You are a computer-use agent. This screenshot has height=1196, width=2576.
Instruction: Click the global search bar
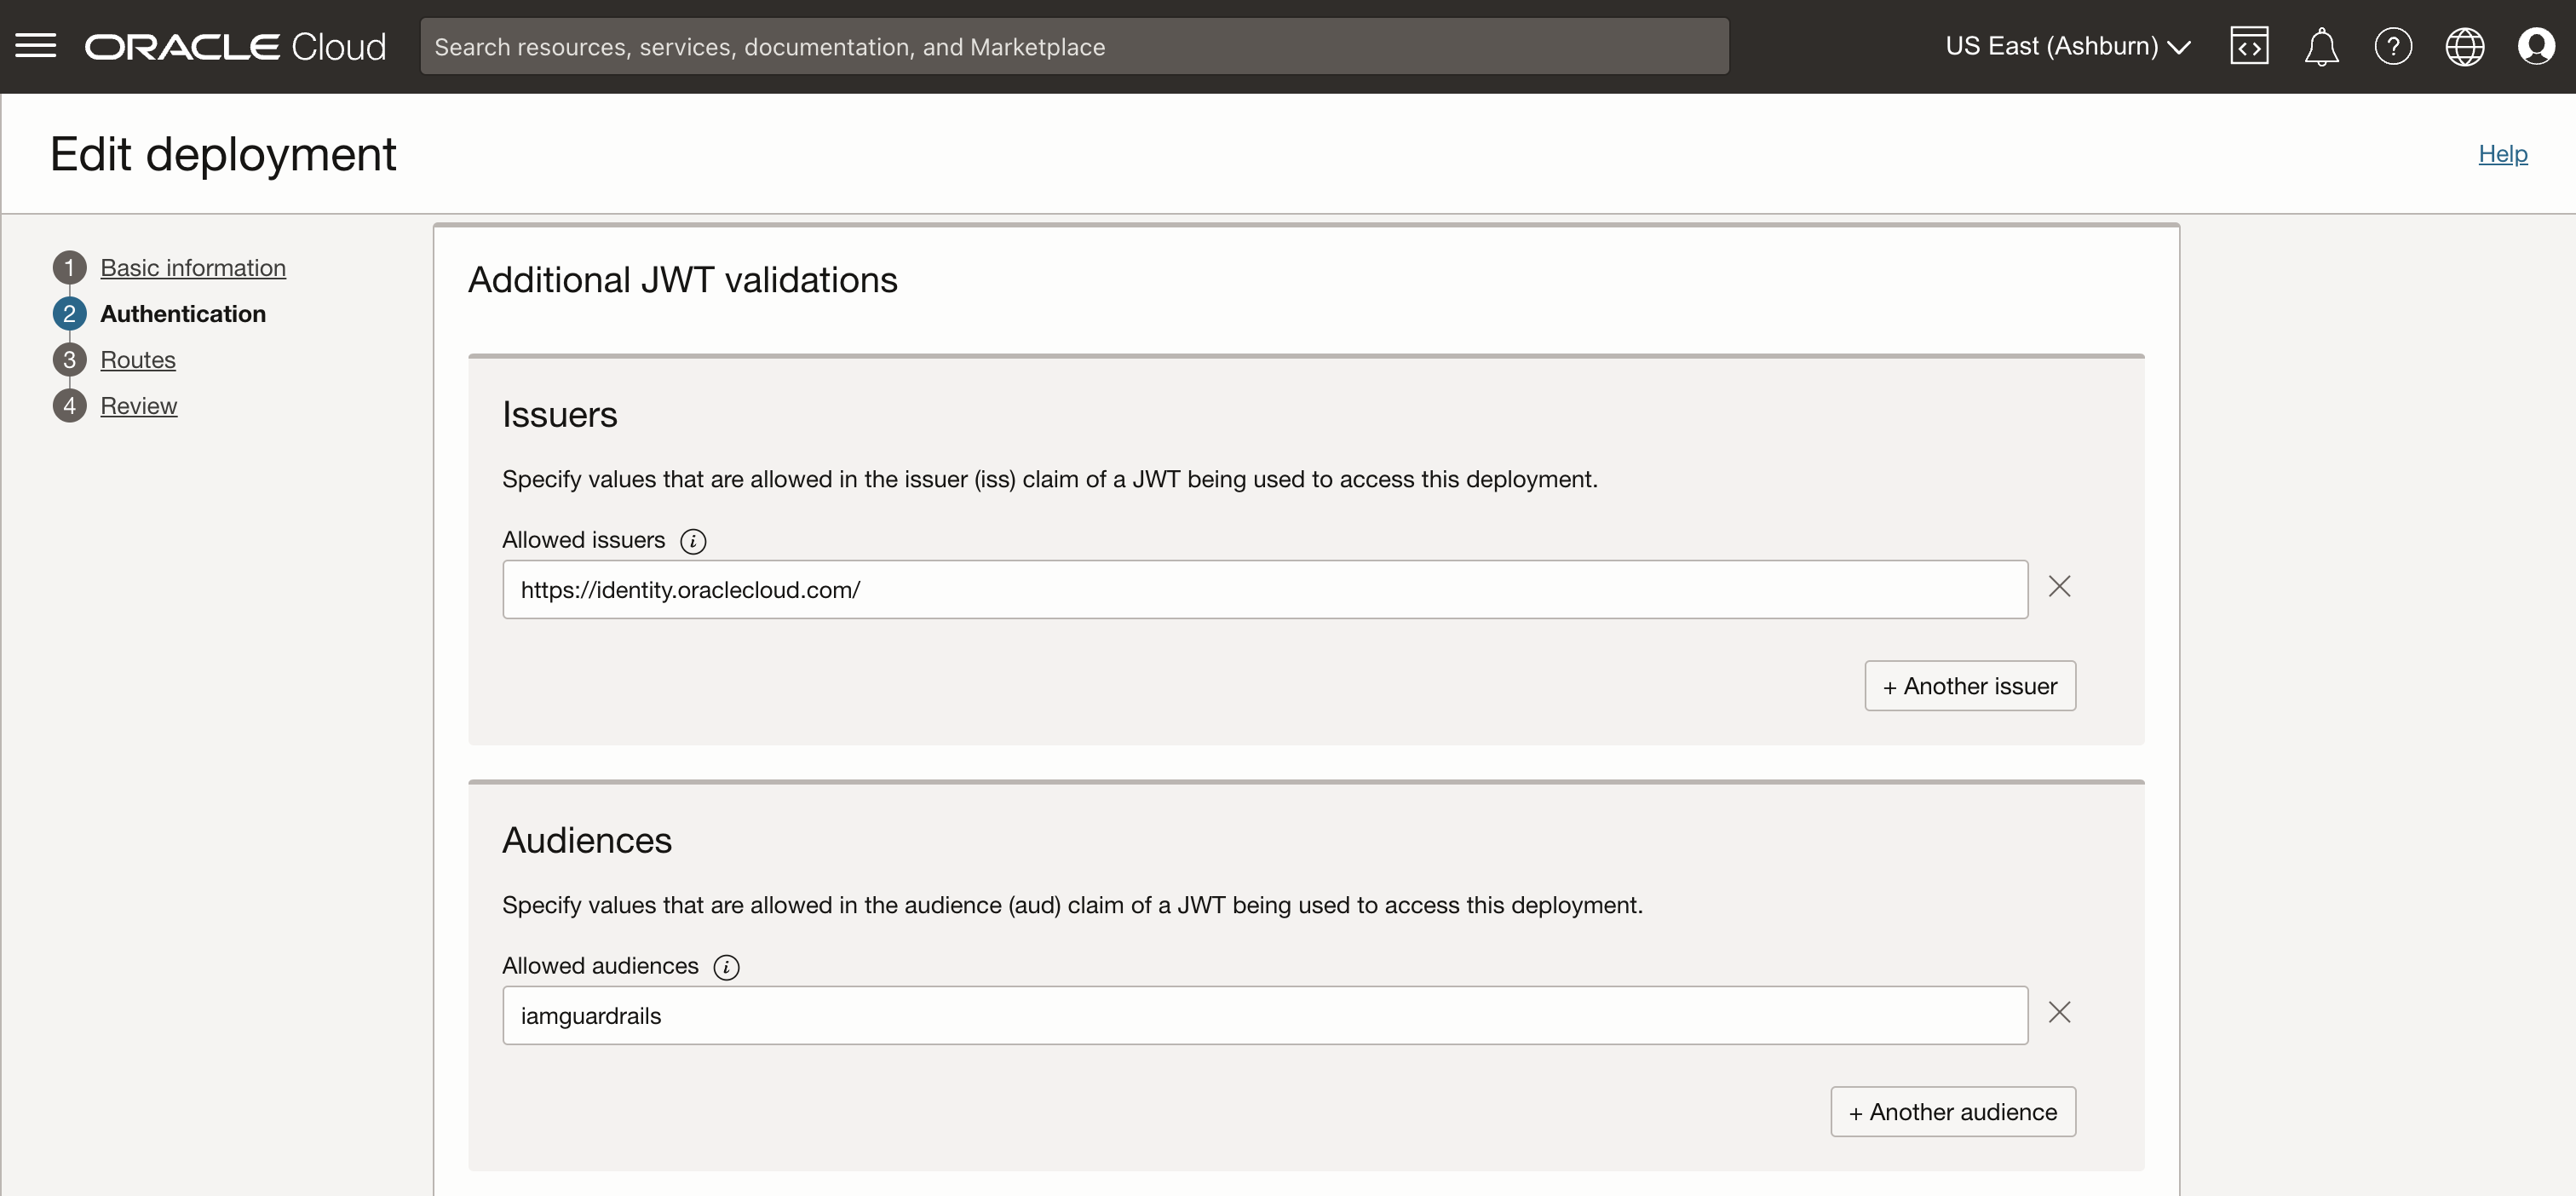tap(1073, 46)
